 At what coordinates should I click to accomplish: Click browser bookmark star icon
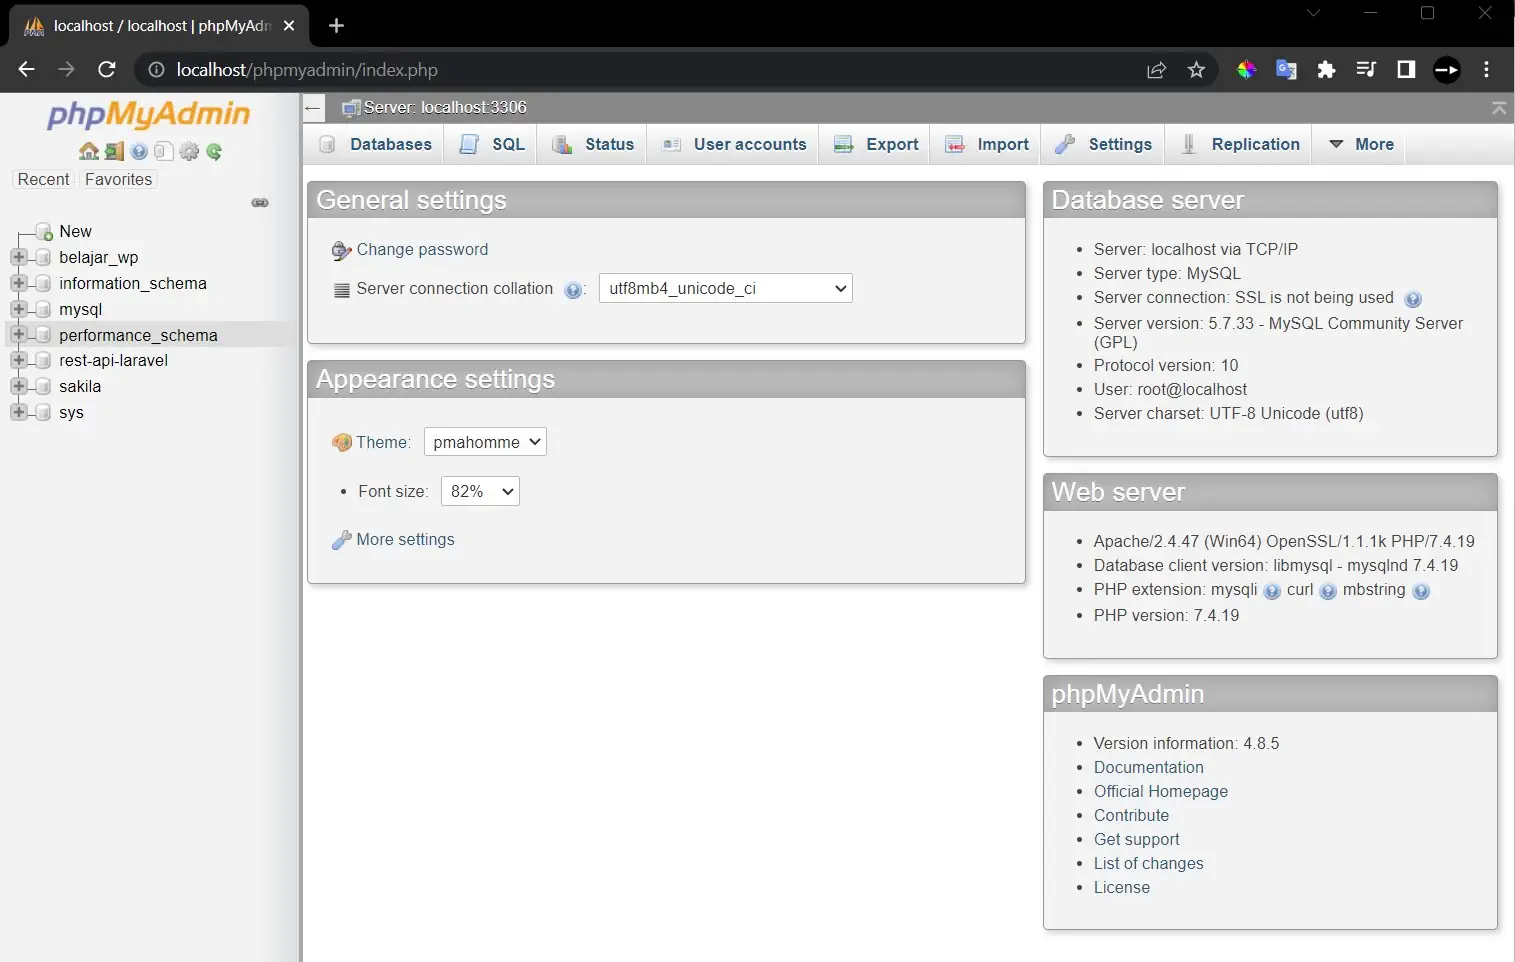(x=1196, y=70)
